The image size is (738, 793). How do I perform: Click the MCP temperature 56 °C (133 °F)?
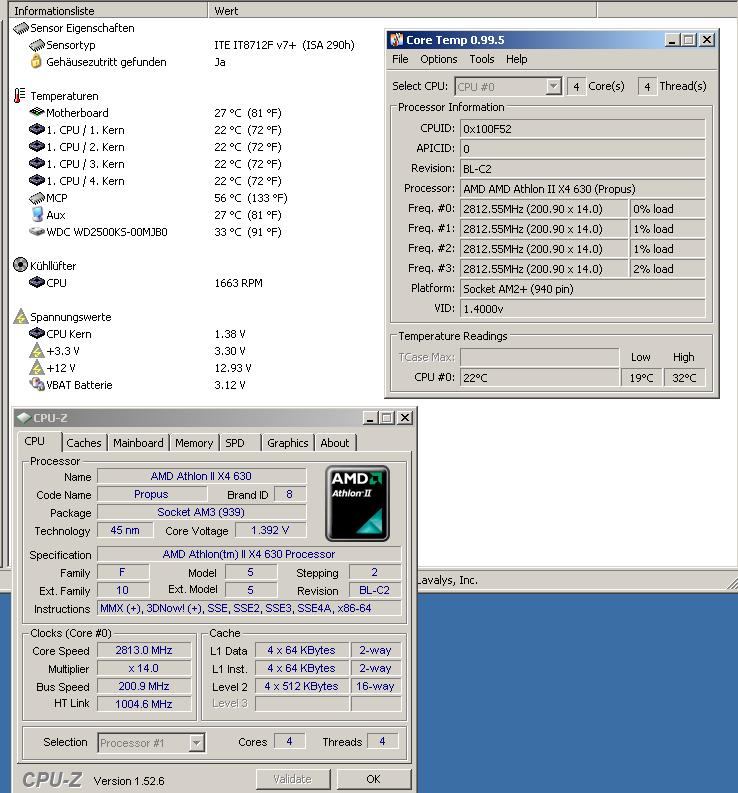250,198
